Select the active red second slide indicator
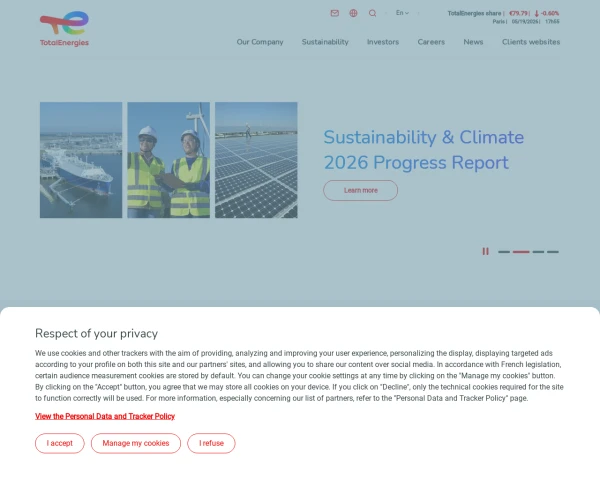 521,252
